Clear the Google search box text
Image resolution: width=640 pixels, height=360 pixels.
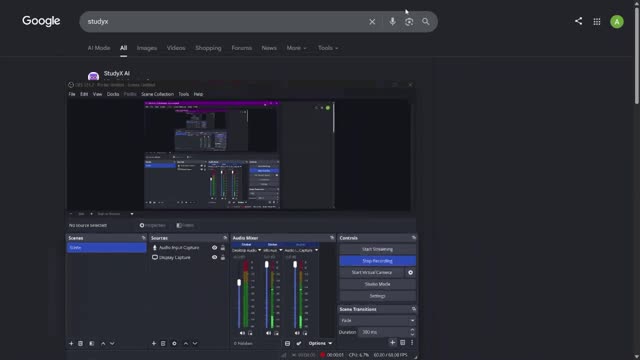click(x=372, y=22)
